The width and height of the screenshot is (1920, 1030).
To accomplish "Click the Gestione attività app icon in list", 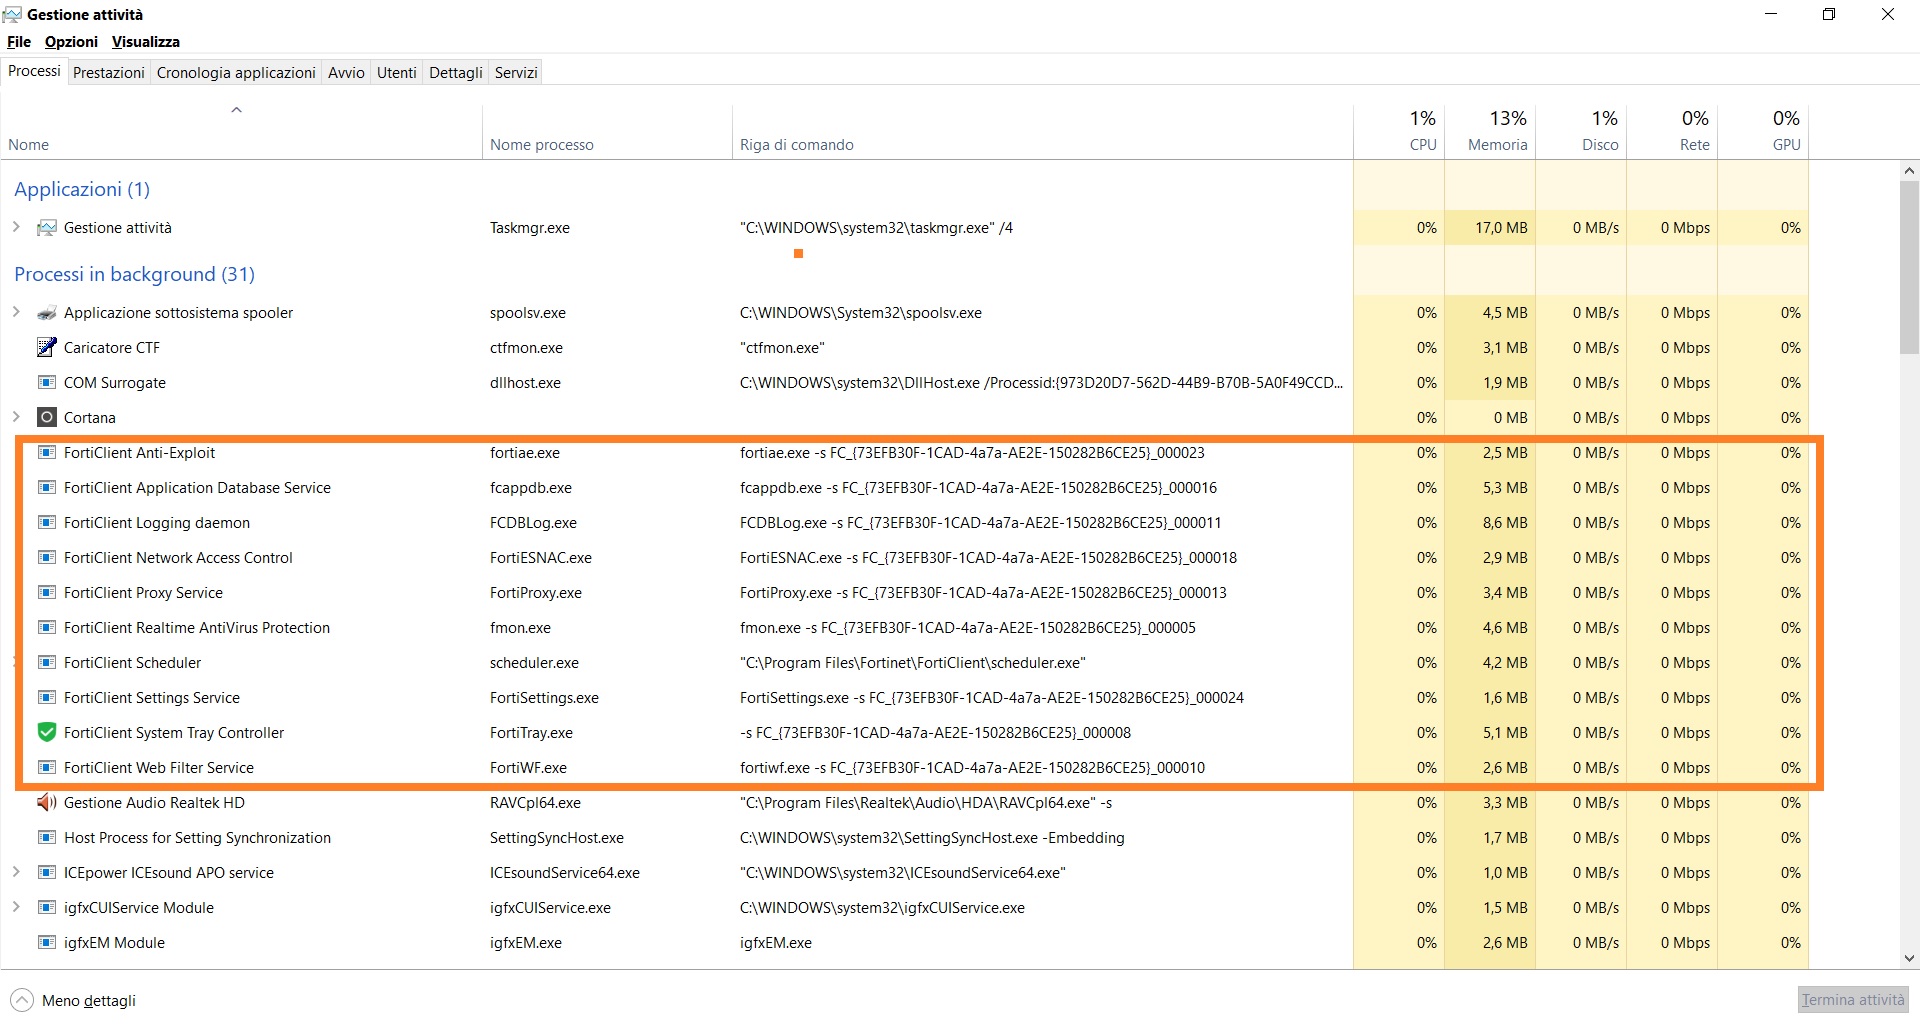I will pos(46,228).
